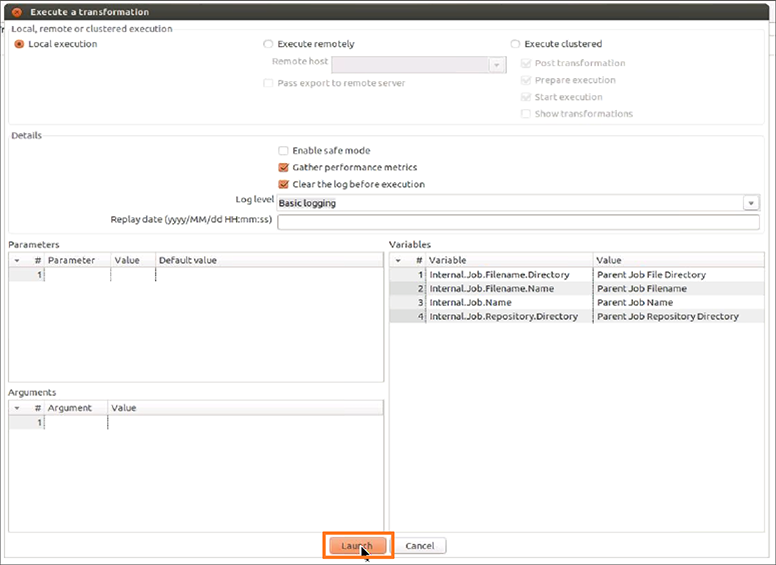This screenshot has height=565, width=776.
Task: Open Arguments table sort arrow
Action: (x=17, y=408)
